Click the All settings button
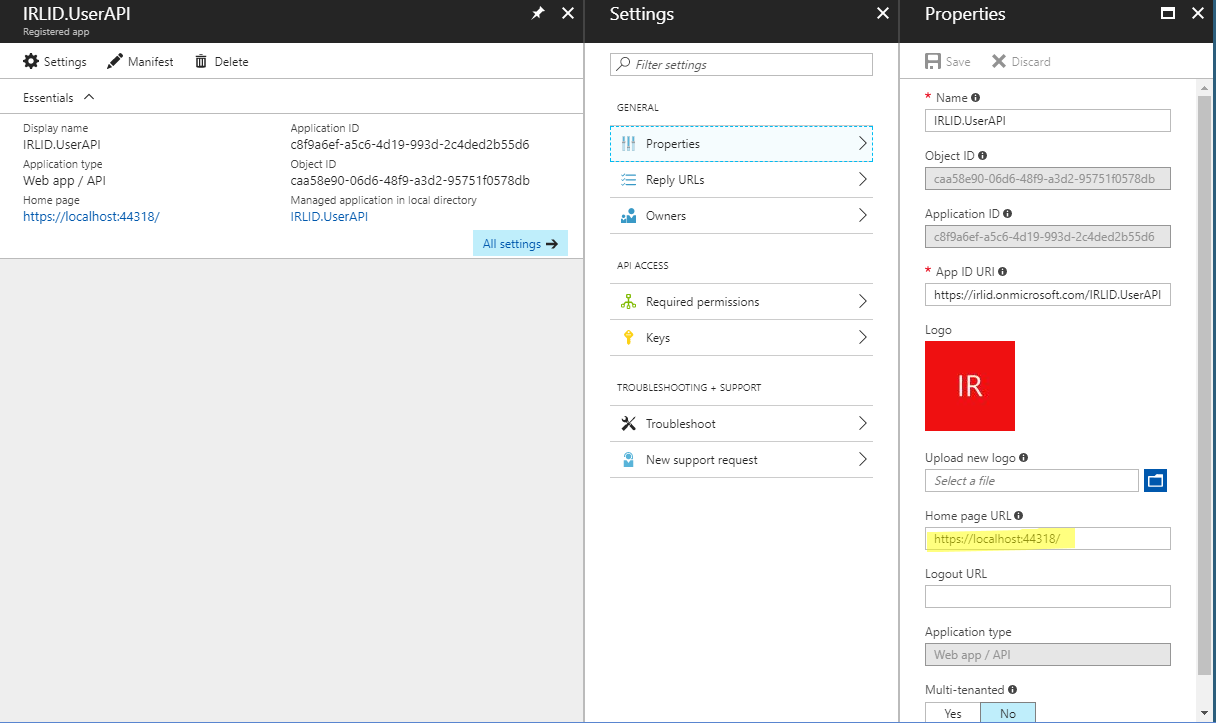1216x723 pixels. [520, 244]
